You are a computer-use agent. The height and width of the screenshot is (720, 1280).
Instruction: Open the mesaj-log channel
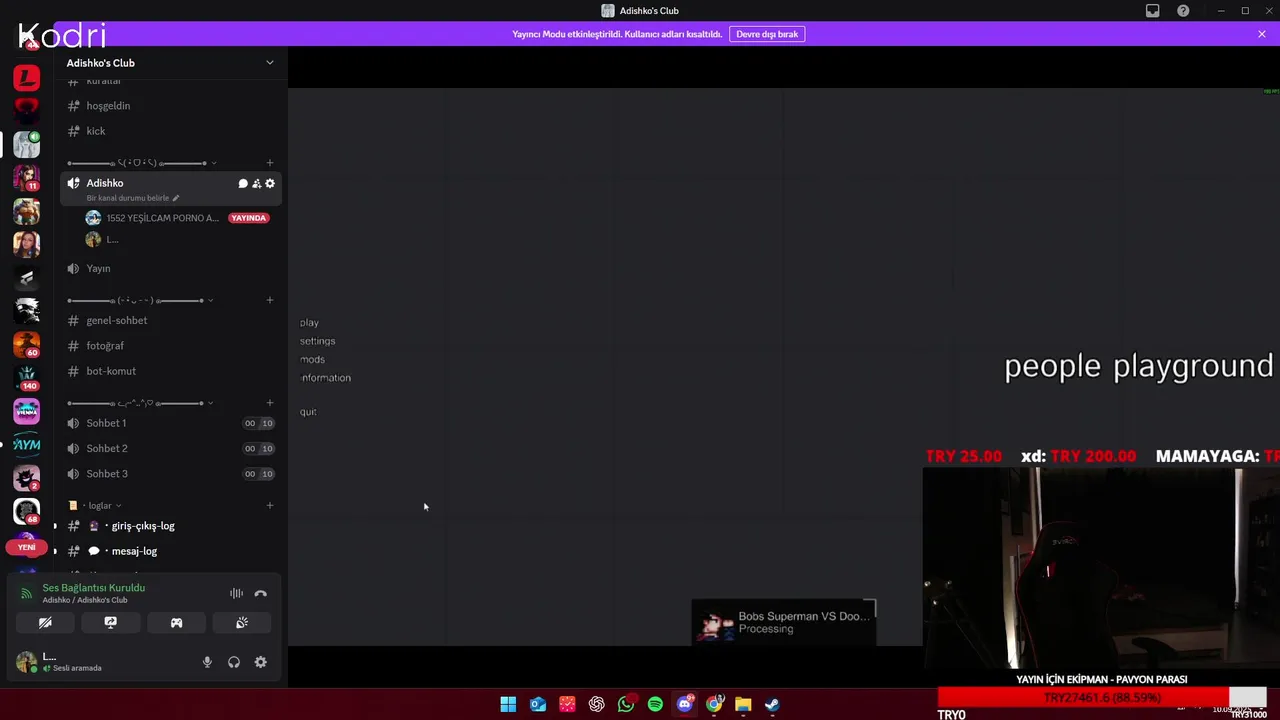(170, 551)
